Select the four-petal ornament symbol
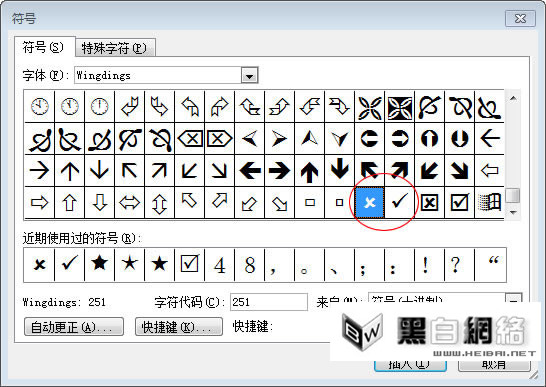The height and width of the screenshot is (387, 546). click(x=370, y=106)
